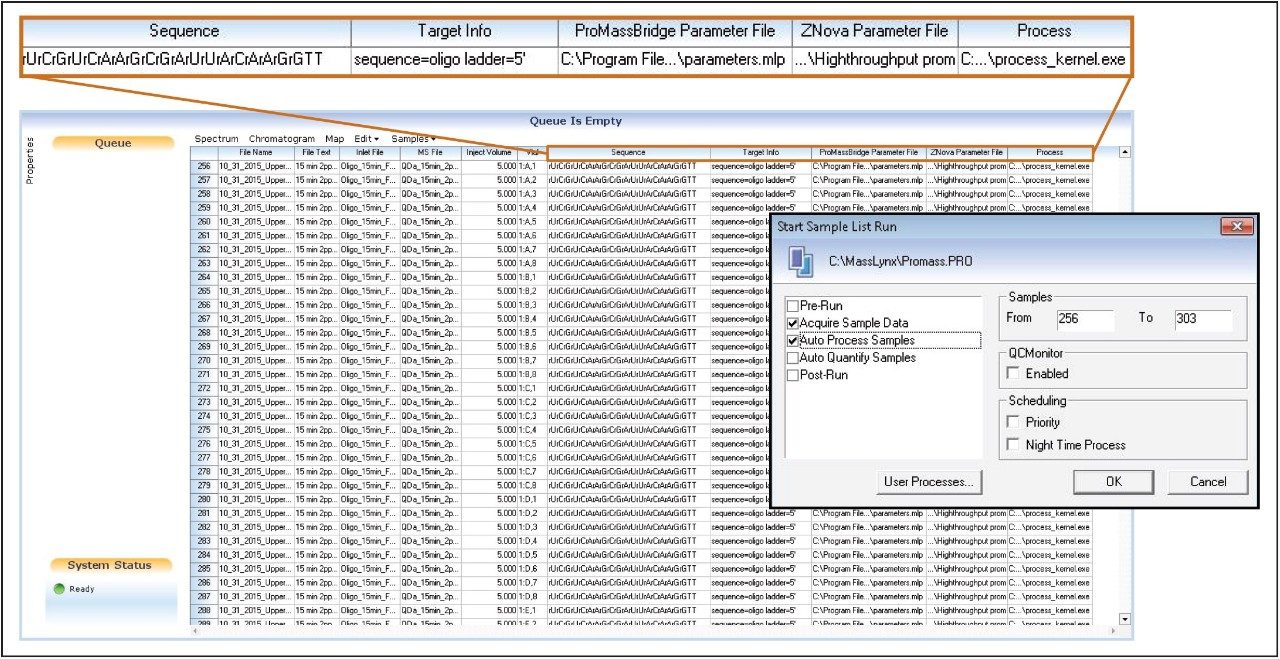The height and width of the screenshot is (659, 1280).
Task: Click the small Sequence column header in table
Action: 628,152
